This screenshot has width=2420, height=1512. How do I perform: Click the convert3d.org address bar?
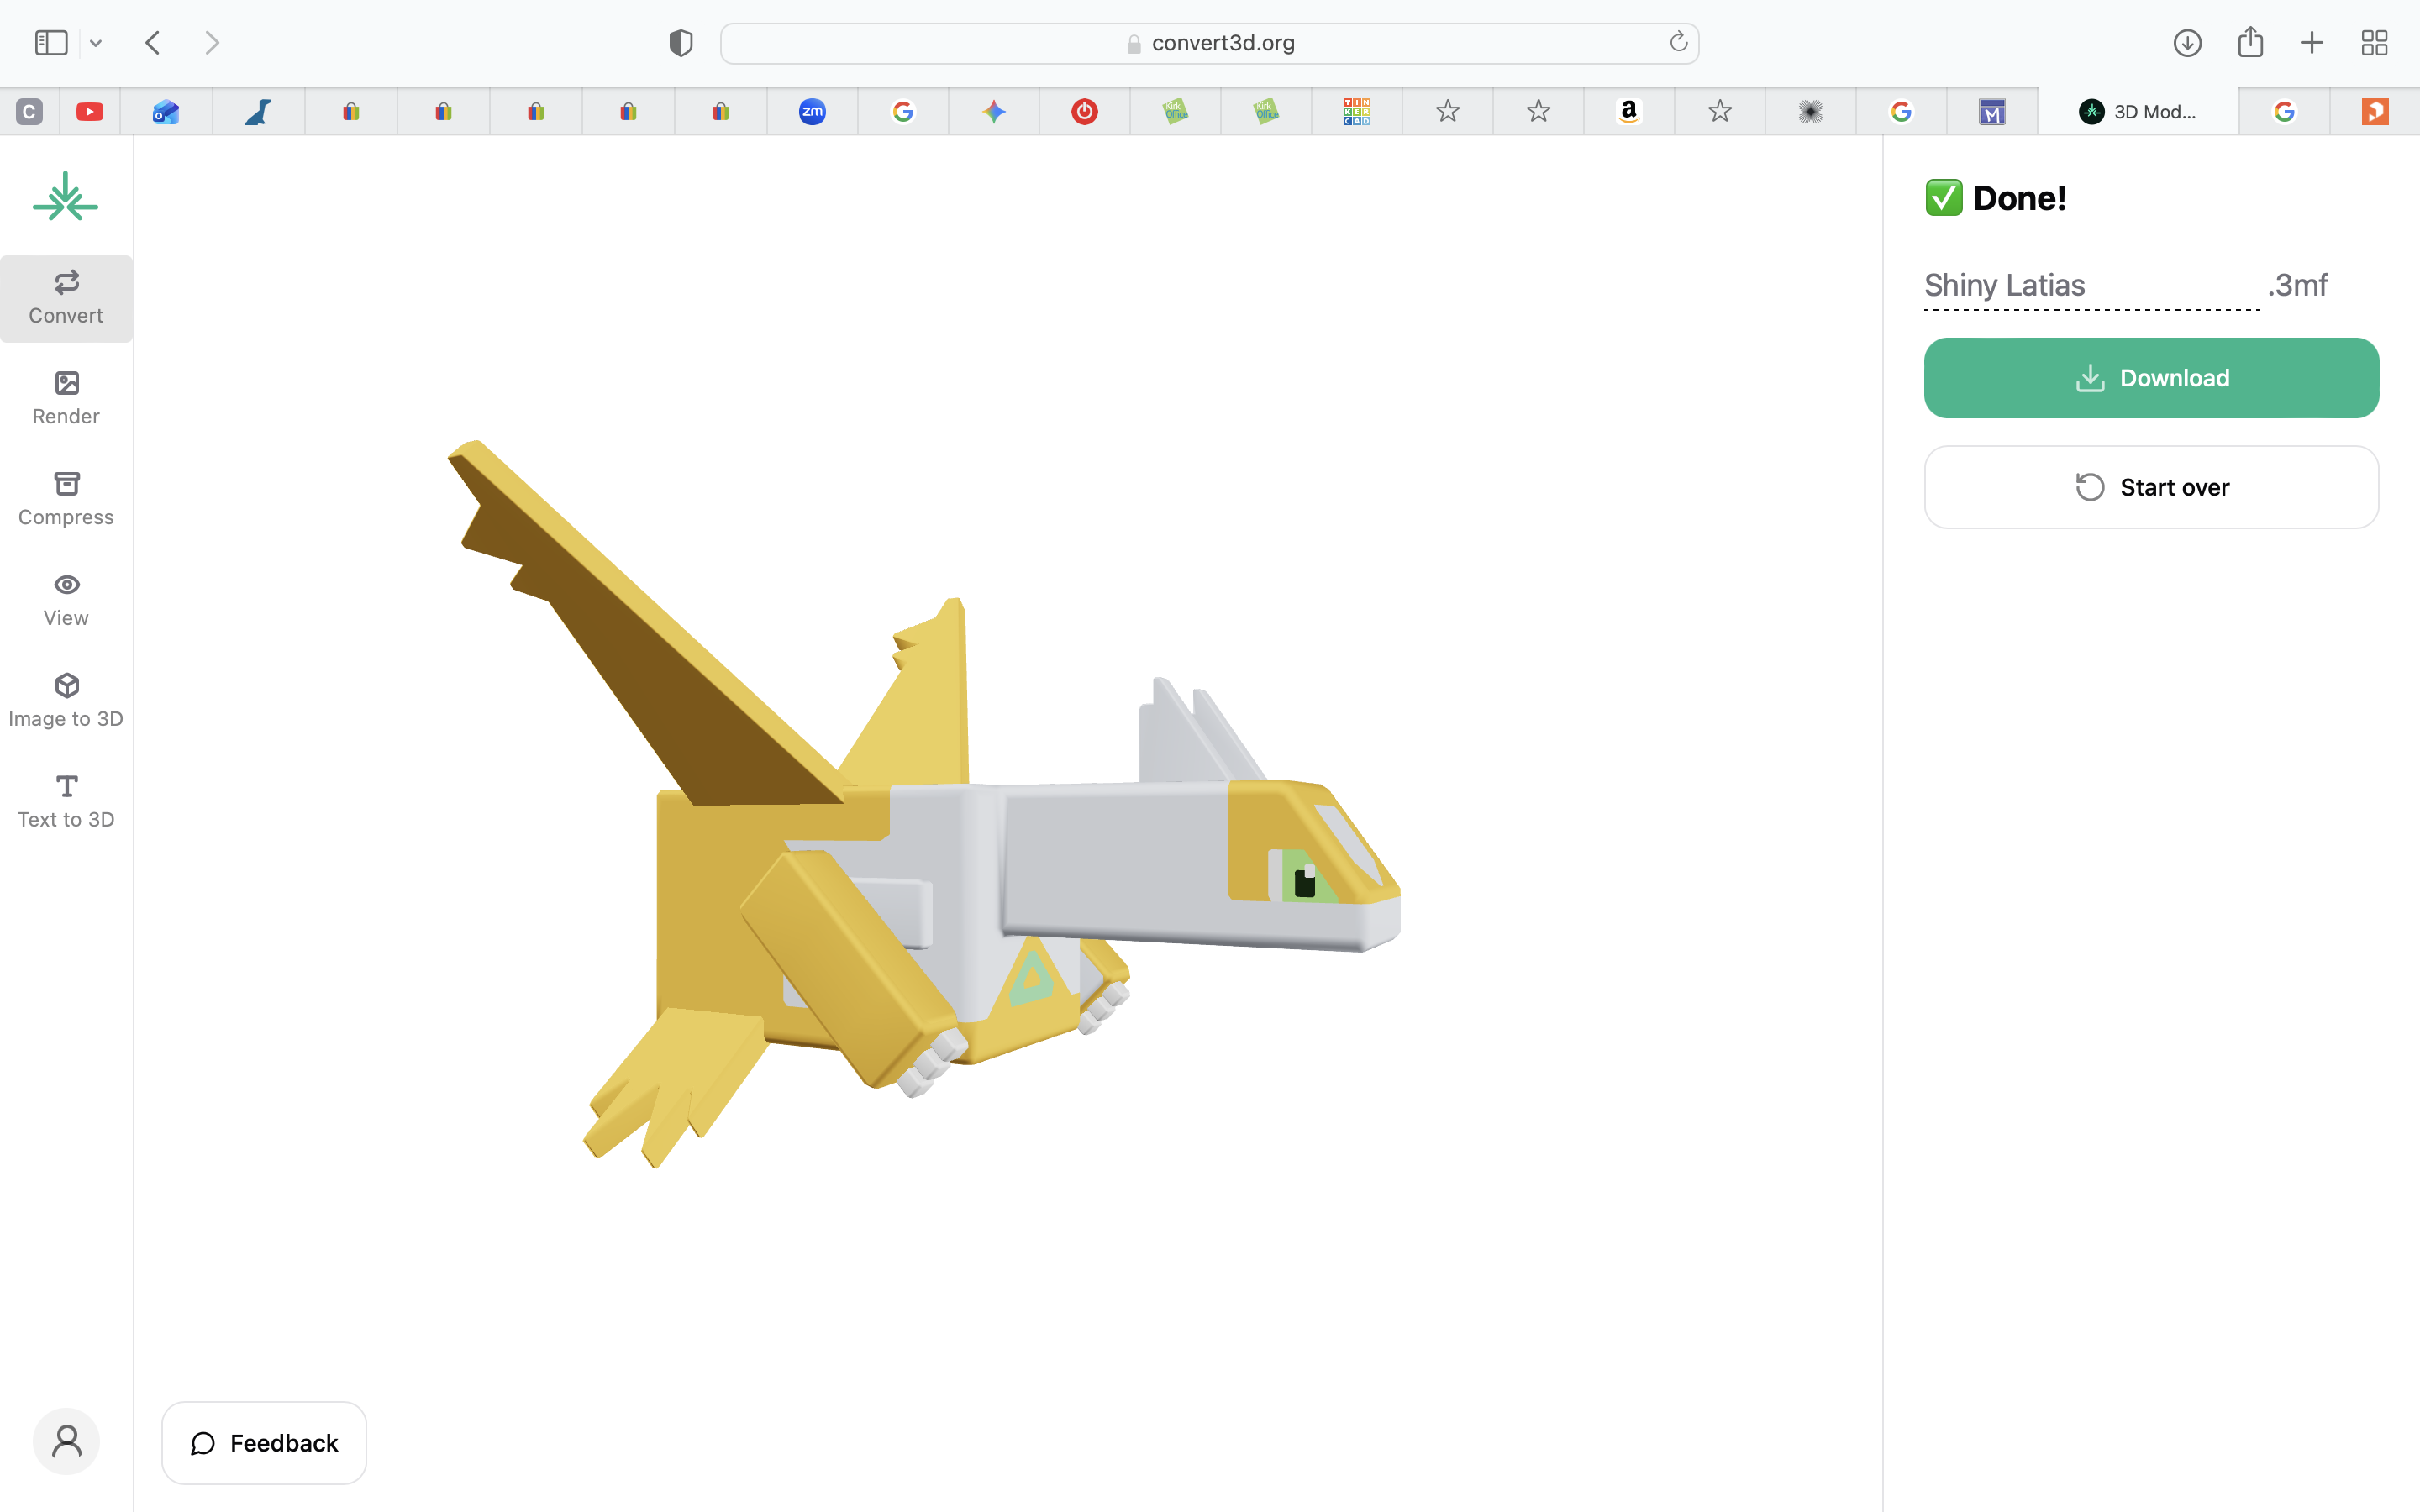click(1209, 43)
